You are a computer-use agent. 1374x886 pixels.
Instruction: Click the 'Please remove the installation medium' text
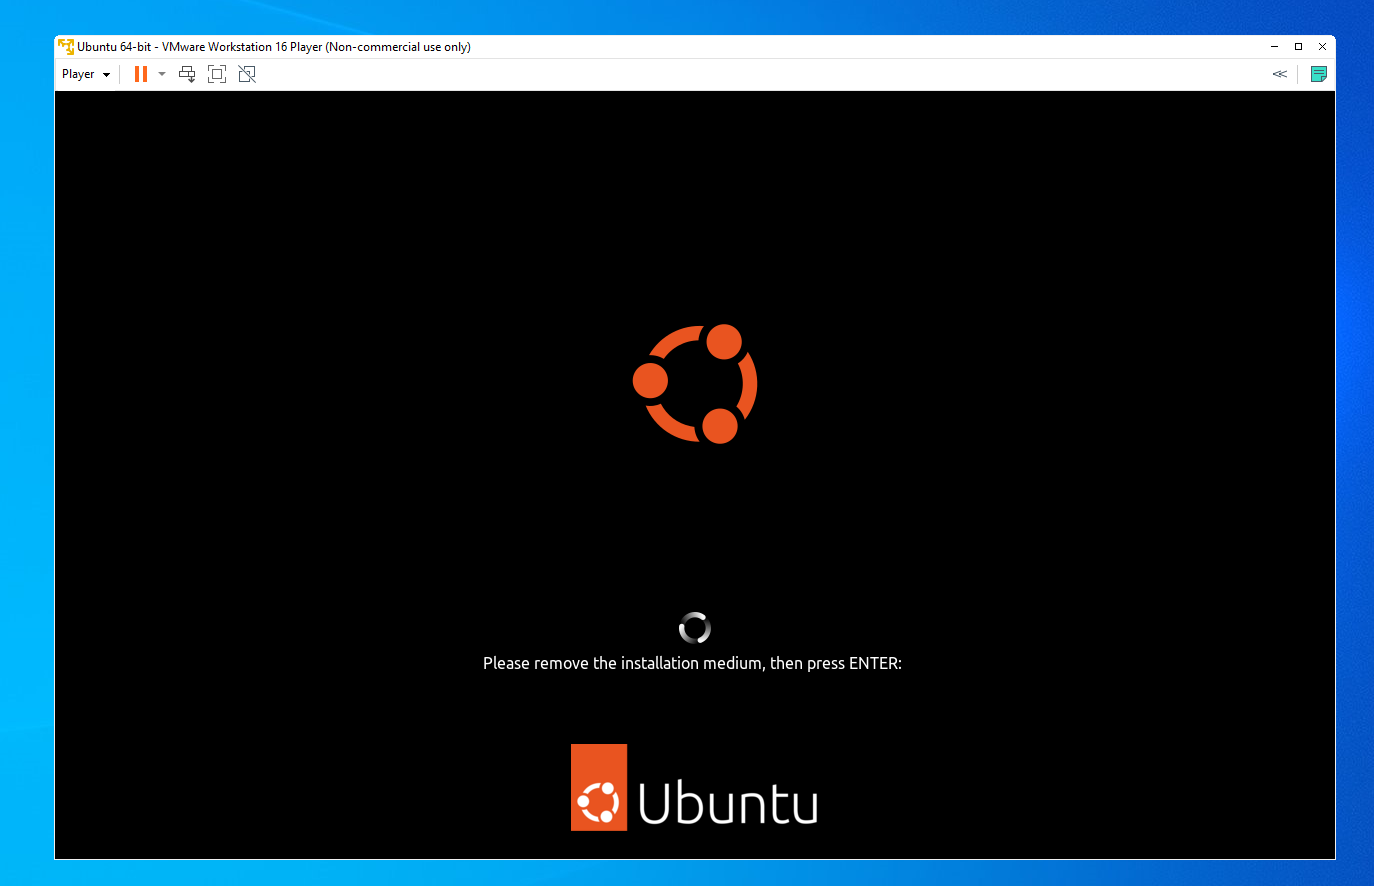(x=692, y=663)
